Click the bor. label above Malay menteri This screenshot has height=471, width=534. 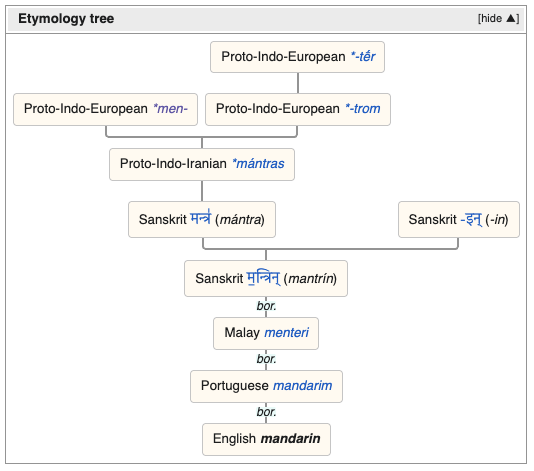click(266, 306)
